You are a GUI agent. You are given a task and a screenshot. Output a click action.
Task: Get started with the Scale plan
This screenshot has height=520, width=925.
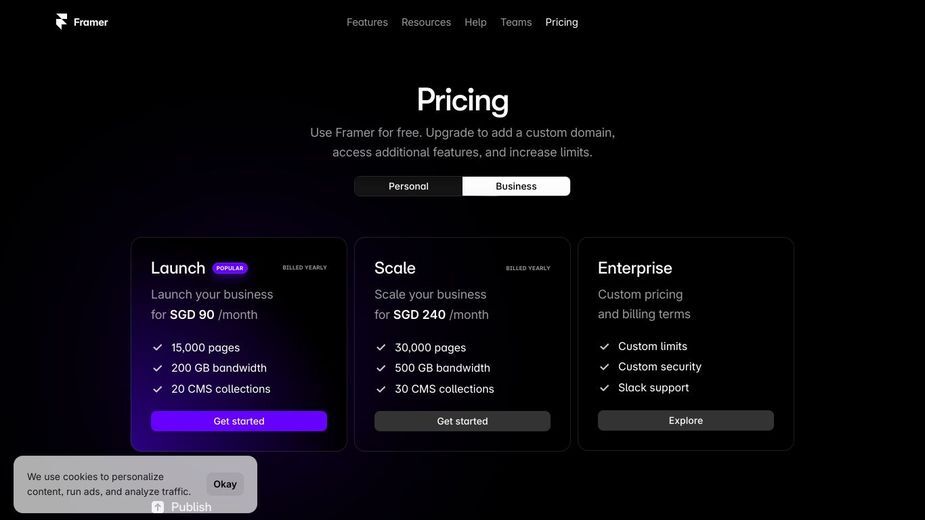462,421
